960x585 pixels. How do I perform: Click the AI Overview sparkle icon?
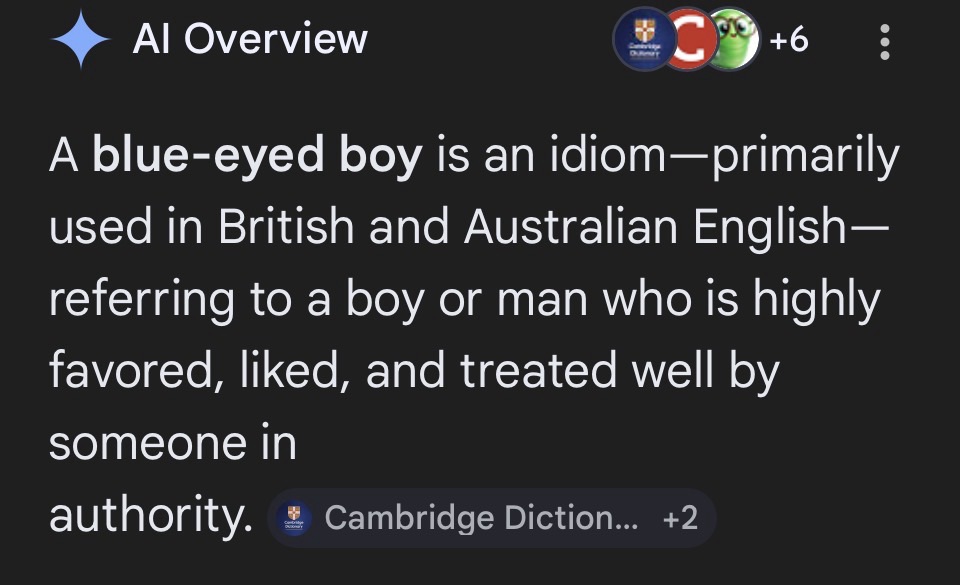coord(81,39)
